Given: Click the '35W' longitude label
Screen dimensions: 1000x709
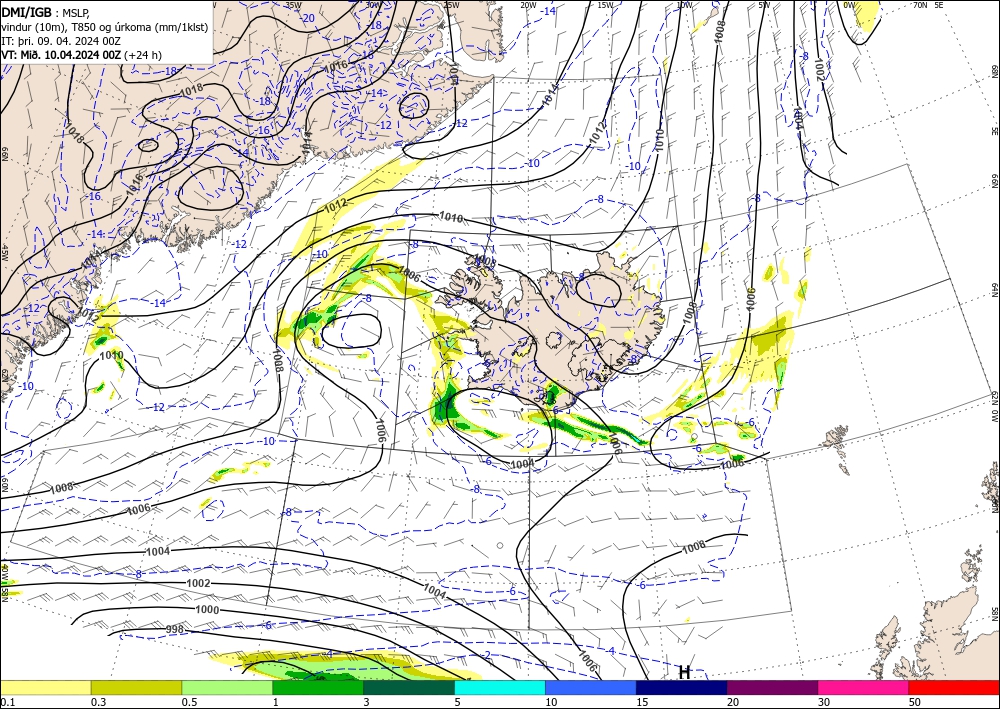Looking at the screenshot, I should point(293,5).
